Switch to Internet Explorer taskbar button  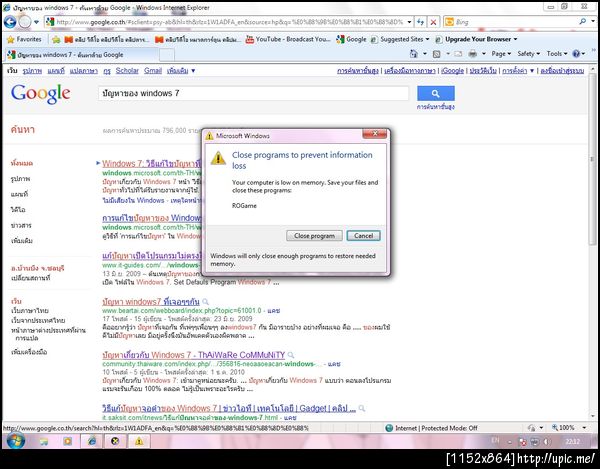(x=92, y=441)
